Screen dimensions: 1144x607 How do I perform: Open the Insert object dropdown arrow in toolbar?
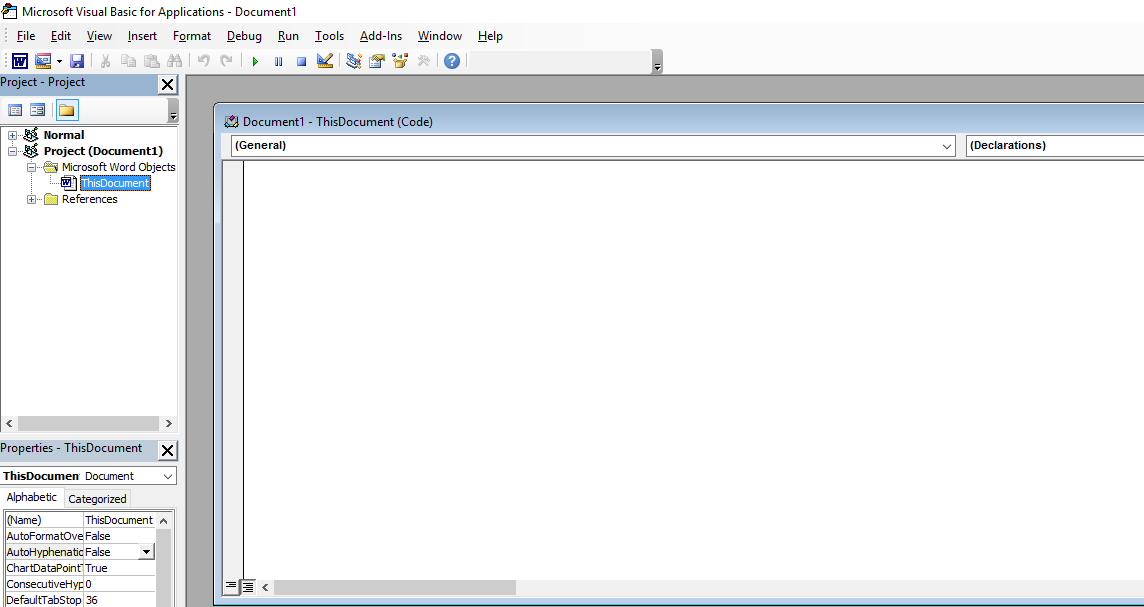tap(59, 61)
